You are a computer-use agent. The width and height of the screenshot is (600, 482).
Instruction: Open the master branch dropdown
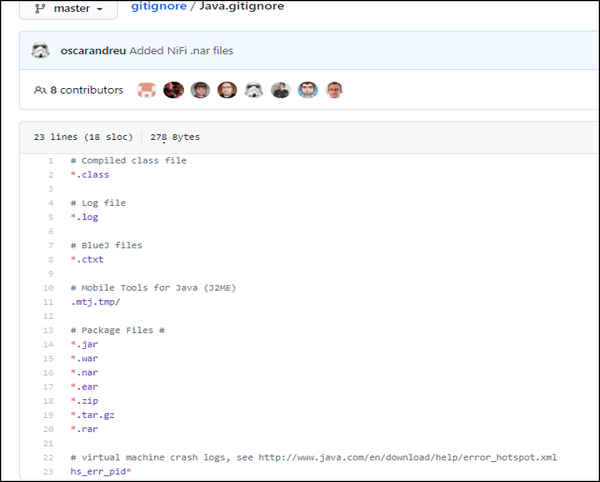coord(68,8)
